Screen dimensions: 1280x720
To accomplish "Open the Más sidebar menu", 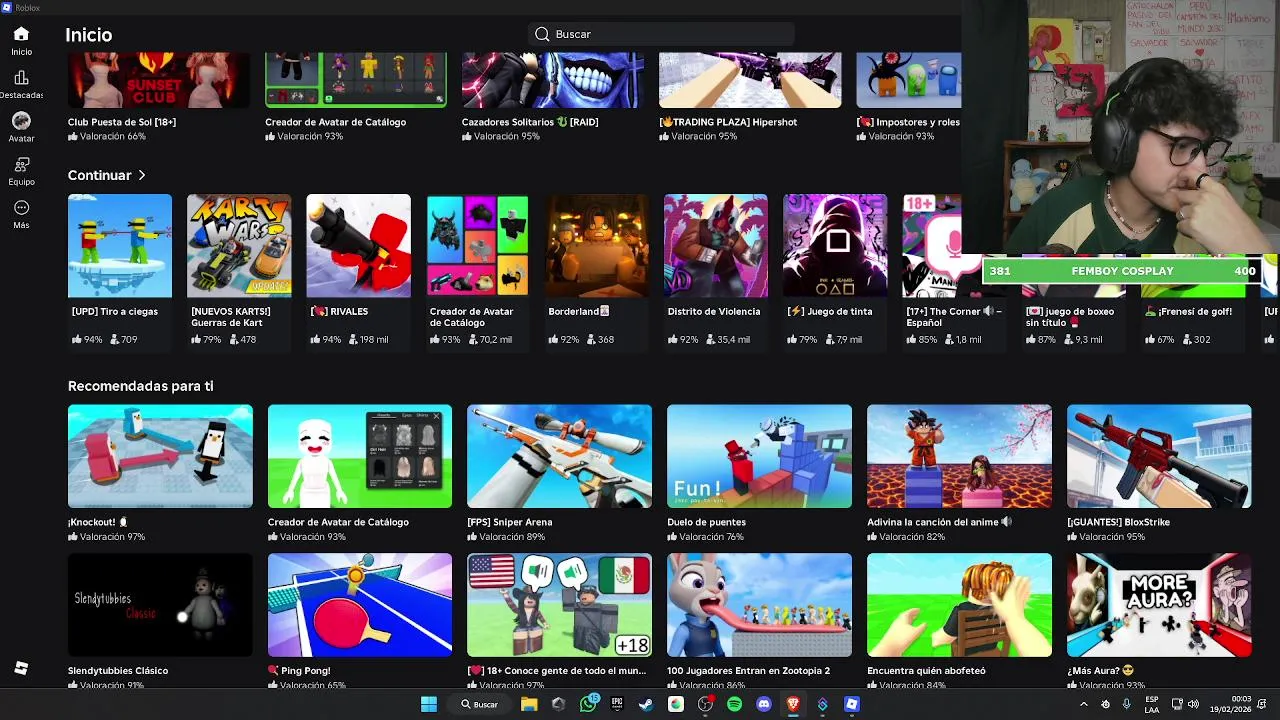I will click(21, 214).
